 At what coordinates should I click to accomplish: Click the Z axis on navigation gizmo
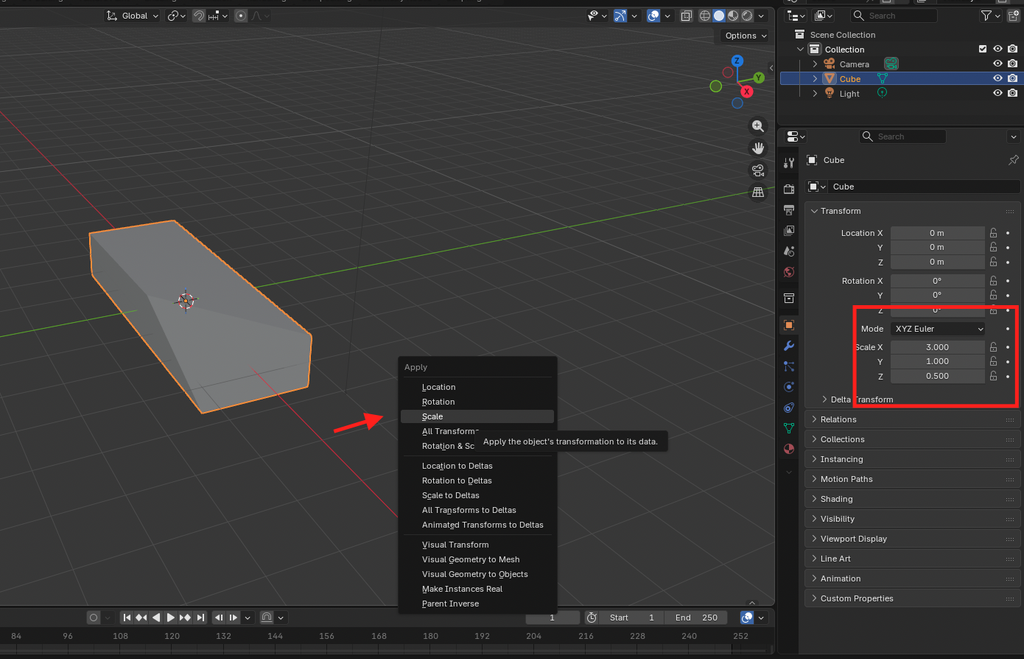[x=737, y=61]
